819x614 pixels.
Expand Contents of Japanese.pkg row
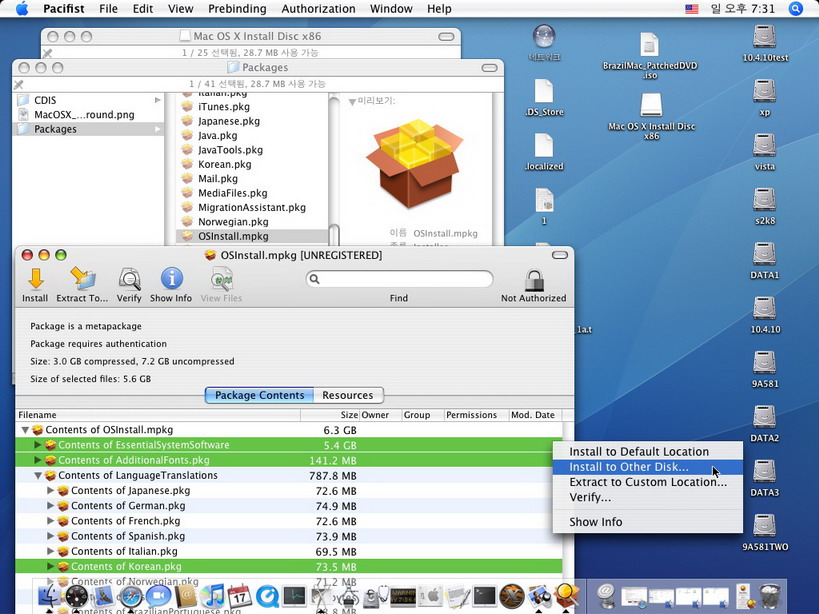click(51, 490)
